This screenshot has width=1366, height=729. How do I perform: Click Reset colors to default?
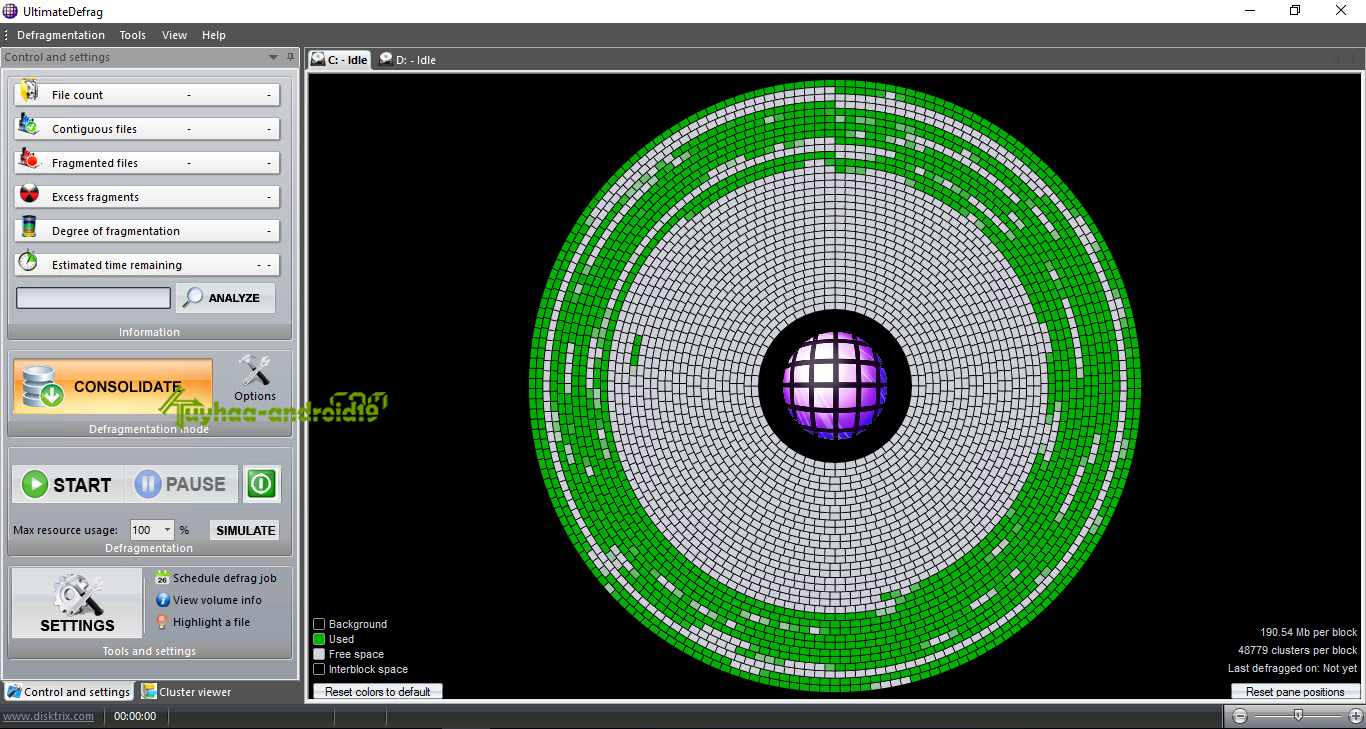point(378,692)
